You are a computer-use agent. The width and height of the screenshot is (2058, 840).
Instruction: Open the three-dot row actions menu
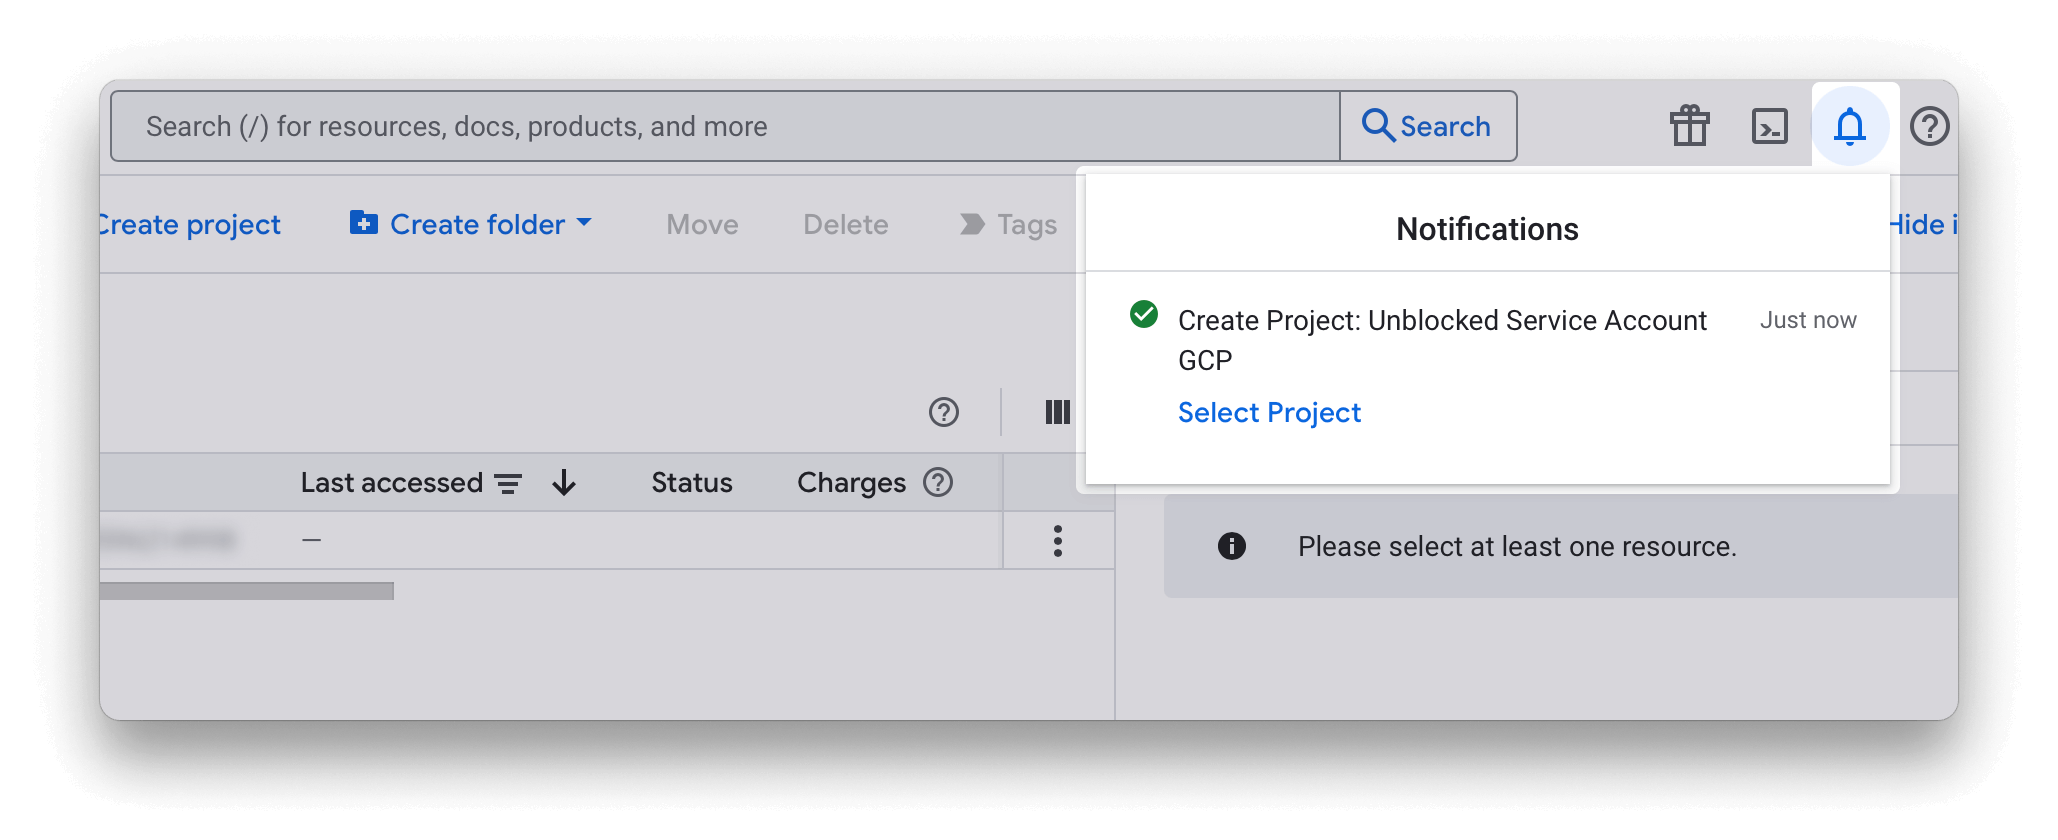[1057, 541]
